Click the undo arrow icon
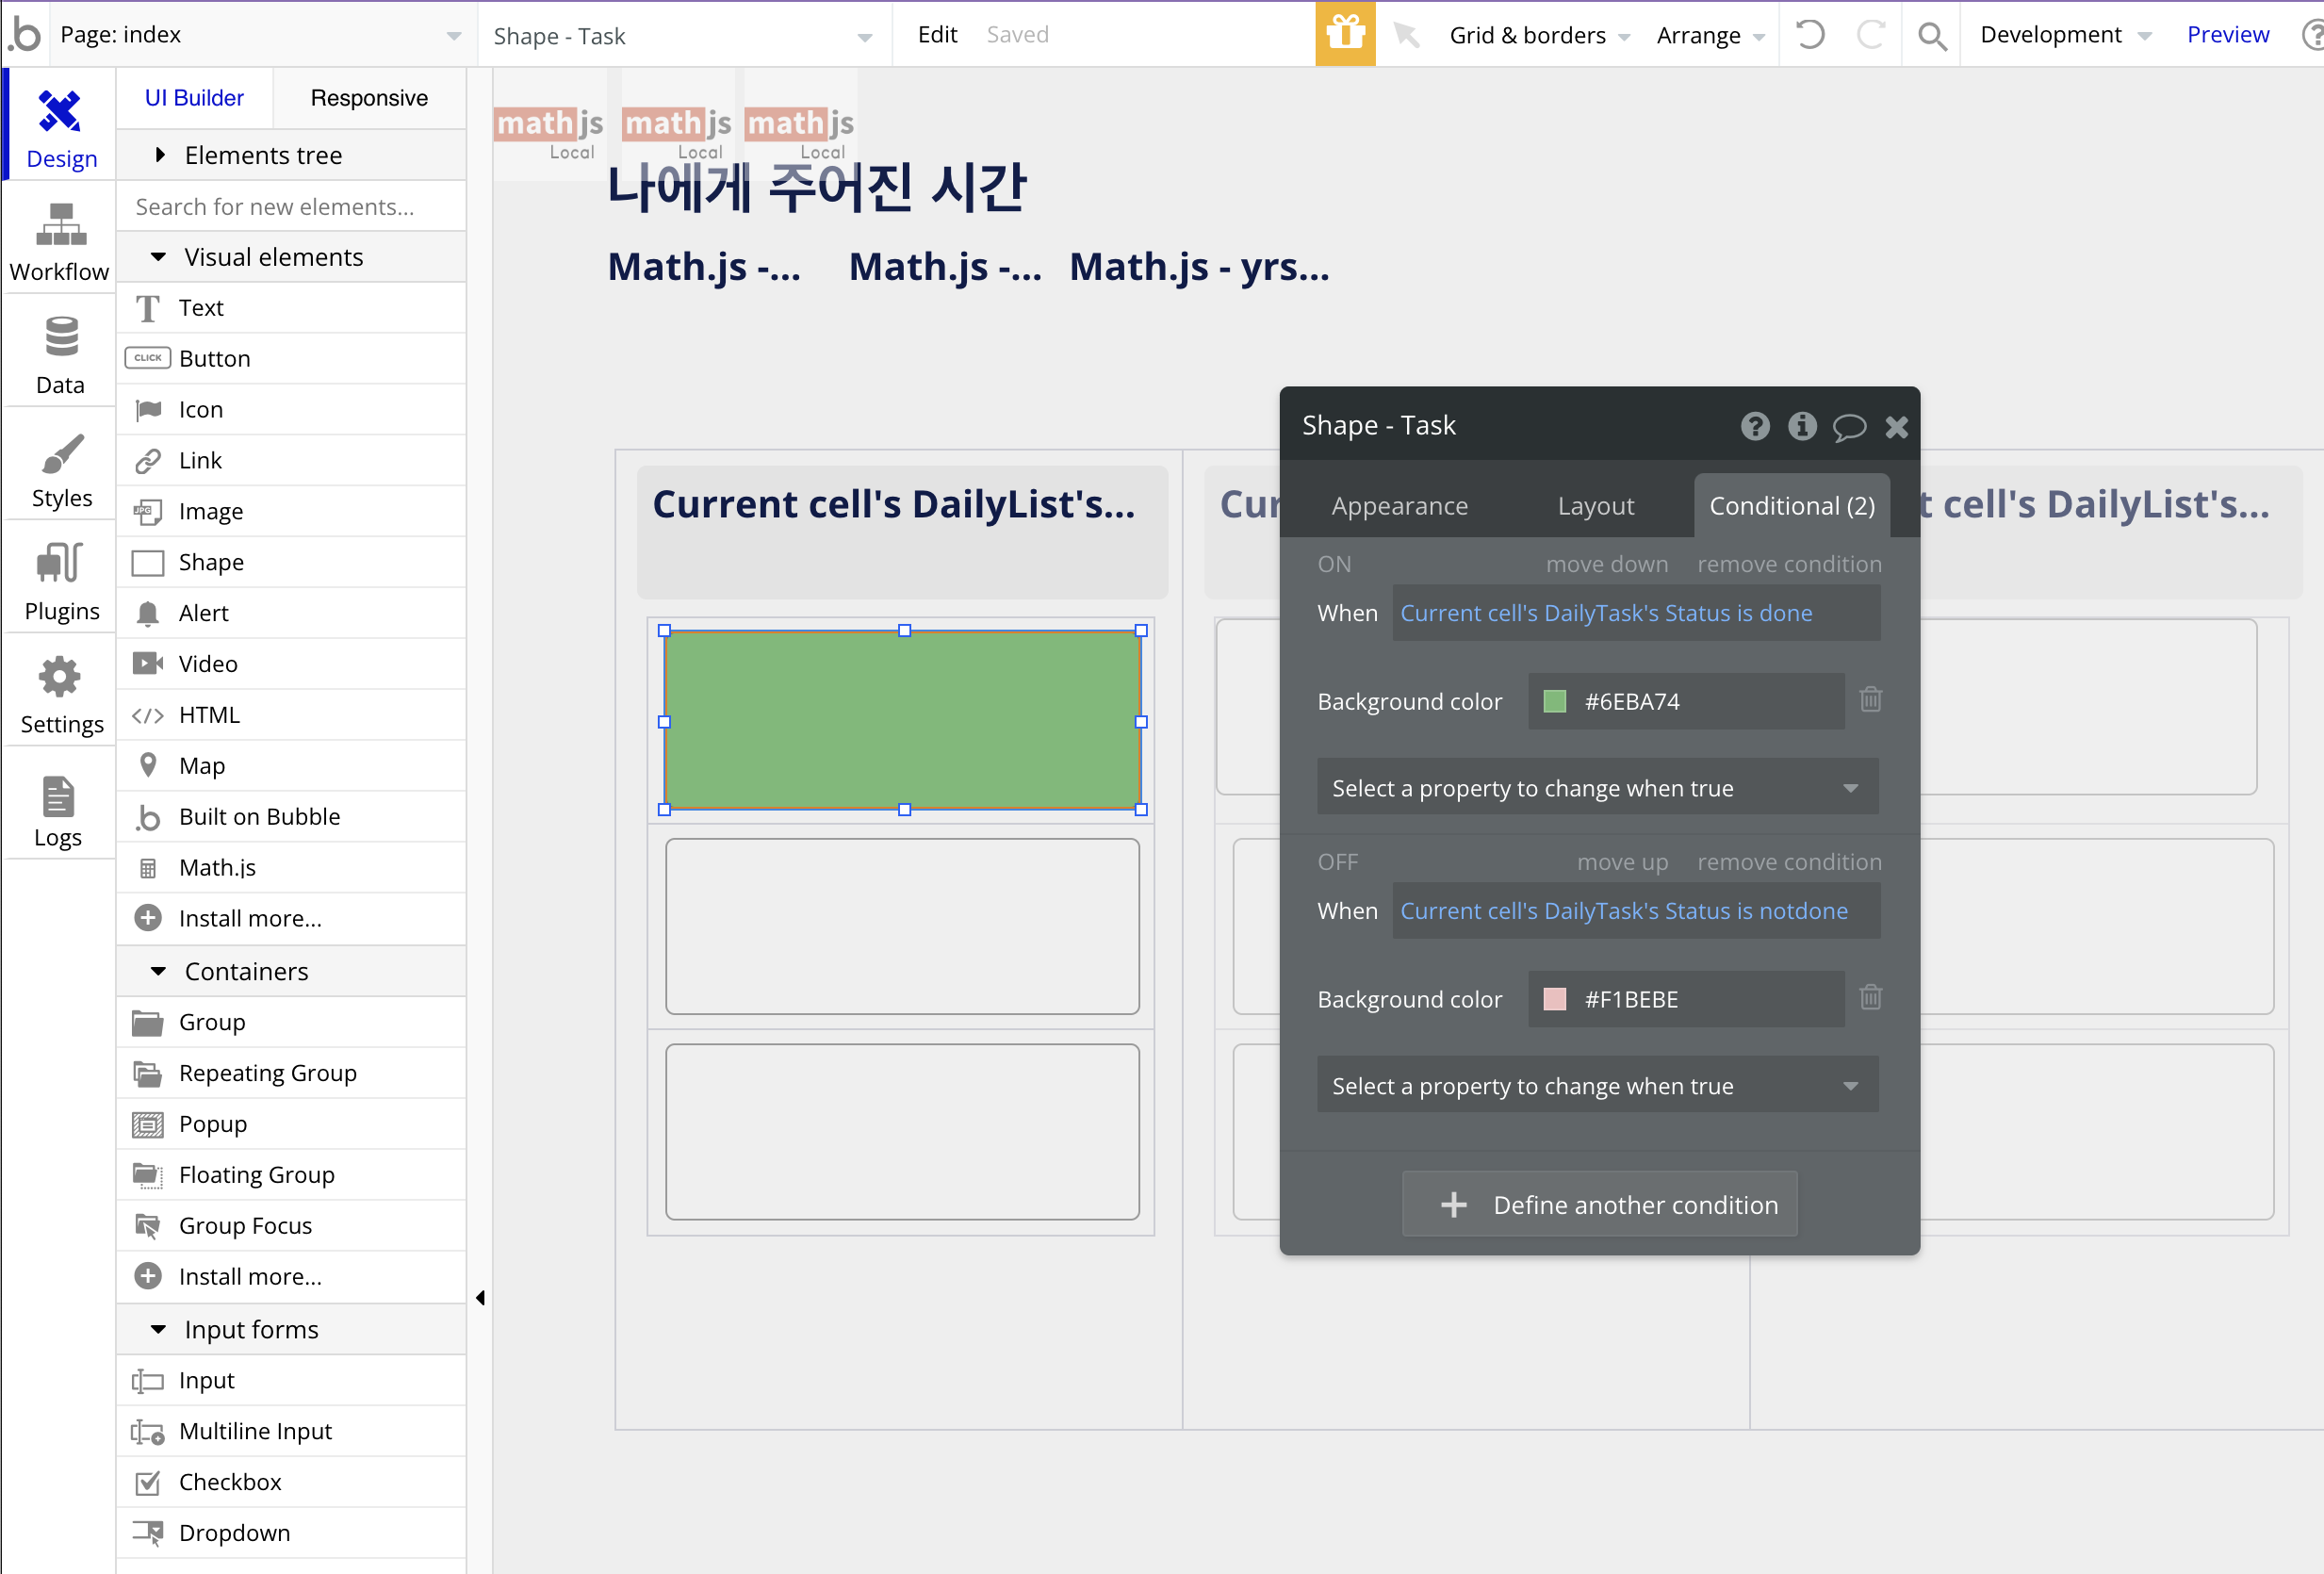Image resolution: width=2324 pixels, height=1574 pixels. click(1810, 35)
